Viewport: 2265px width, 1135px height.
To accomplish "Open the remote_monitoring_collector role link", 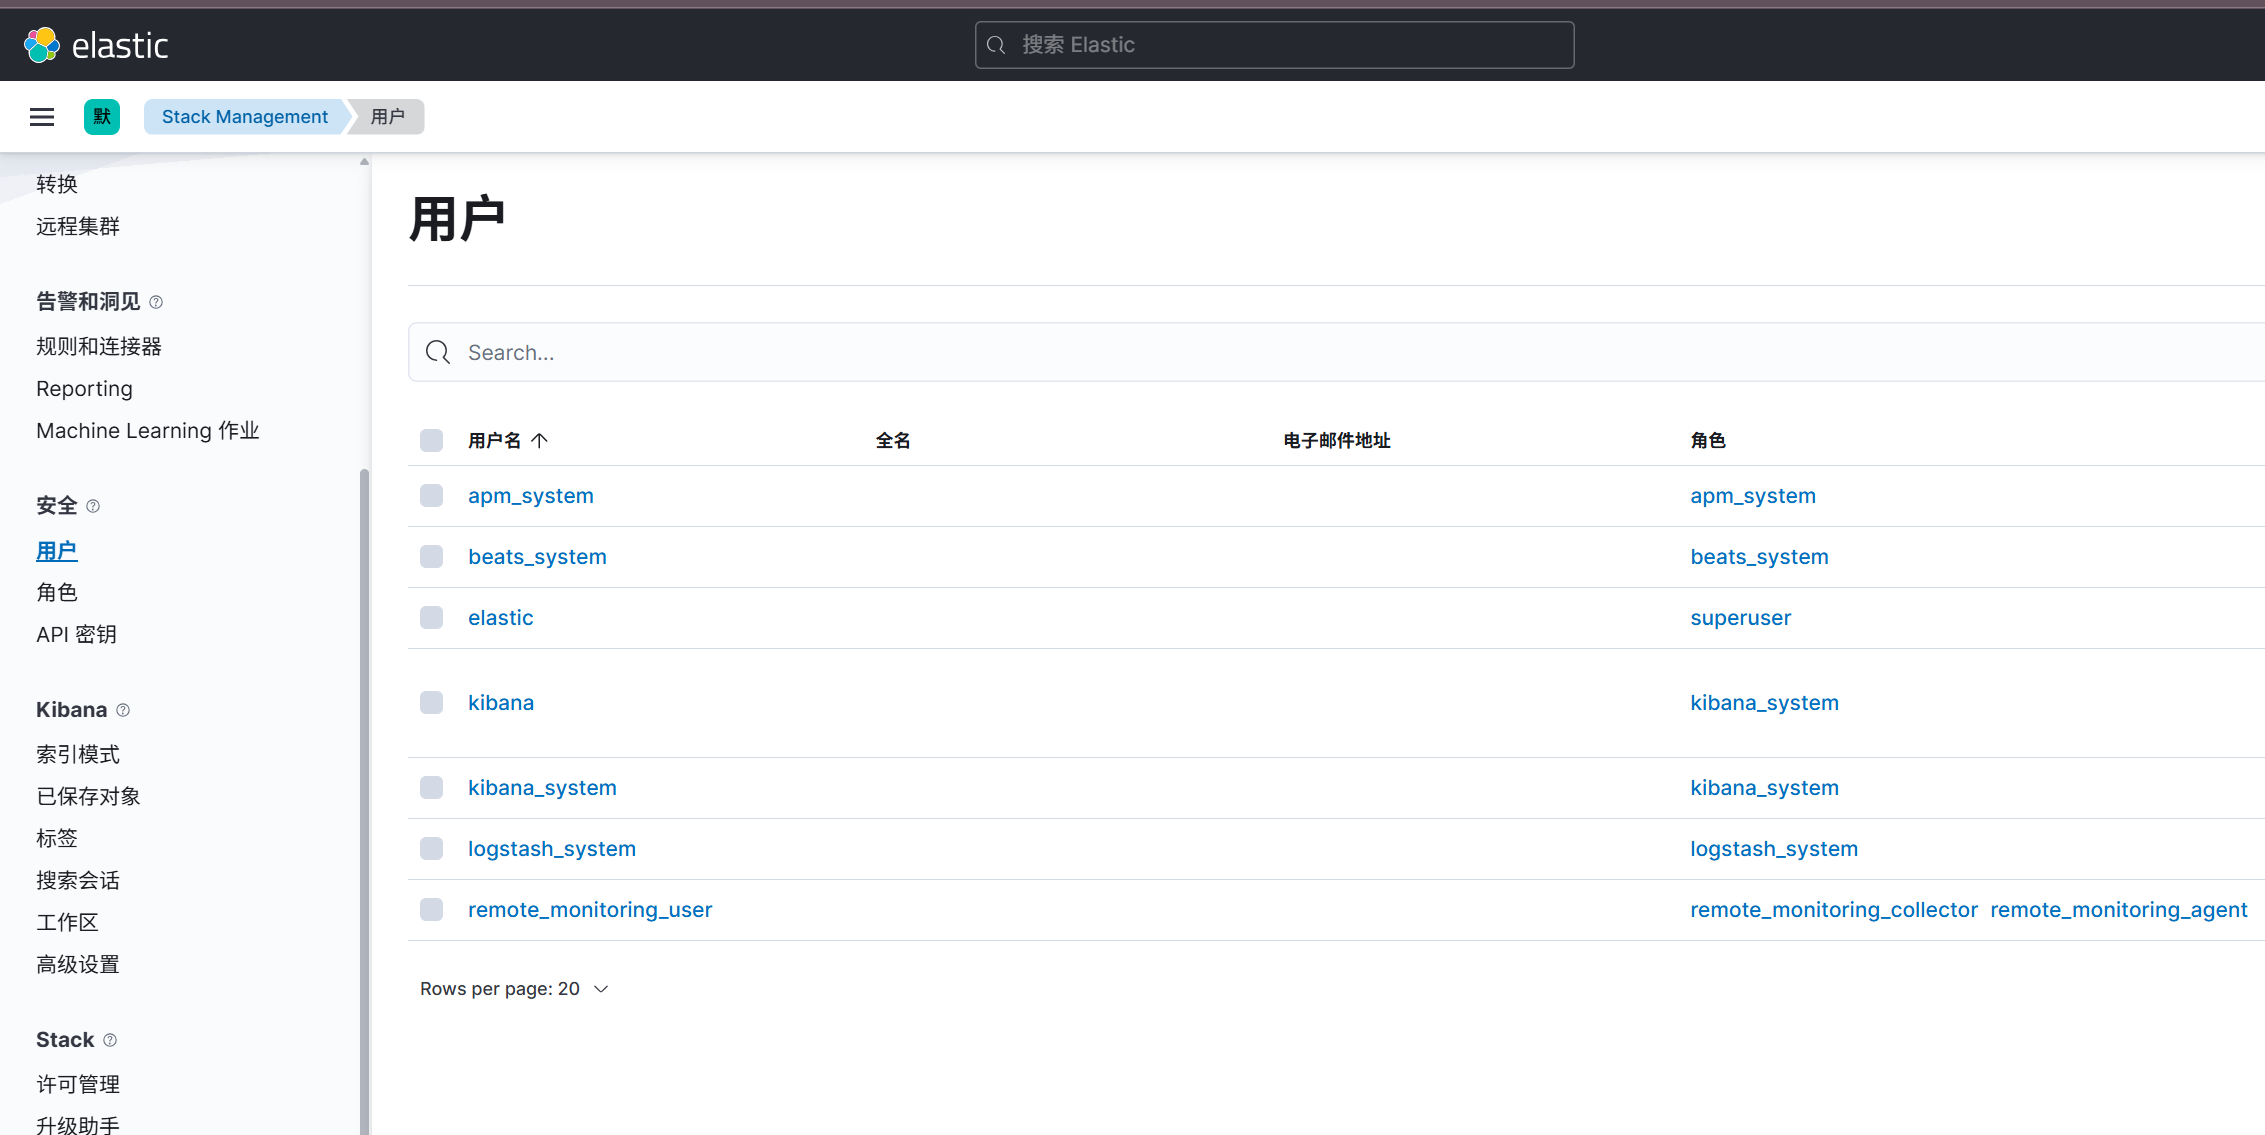I will click(x=1834, y=910).
